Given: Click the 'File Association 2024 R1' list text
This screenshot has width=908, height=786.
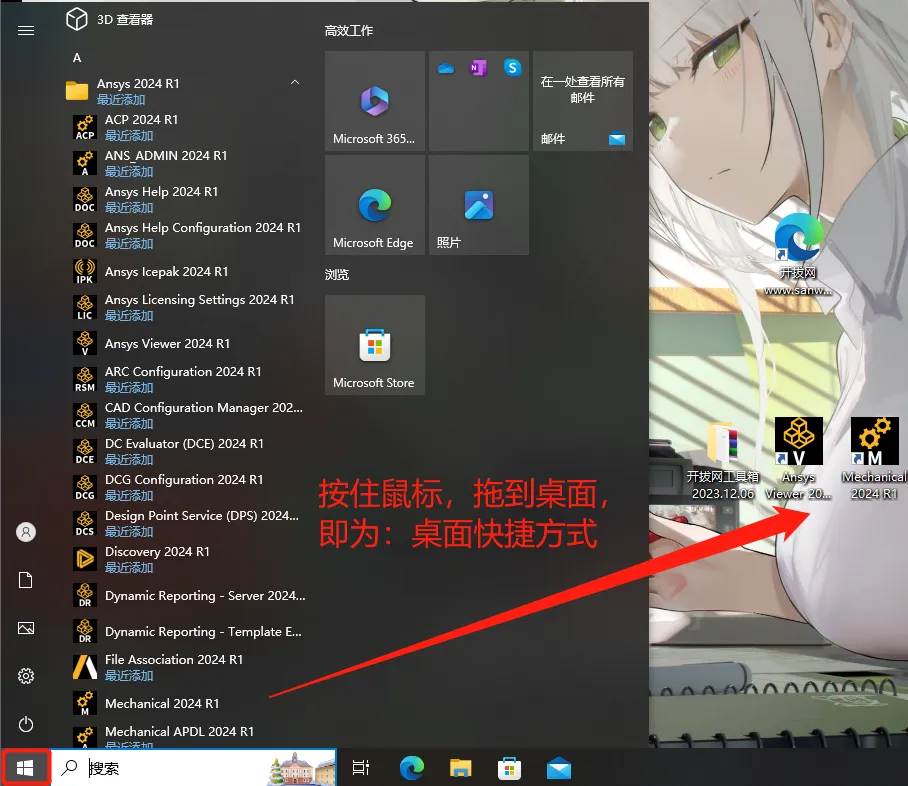Looking at the screenshot, I should 174,659.
